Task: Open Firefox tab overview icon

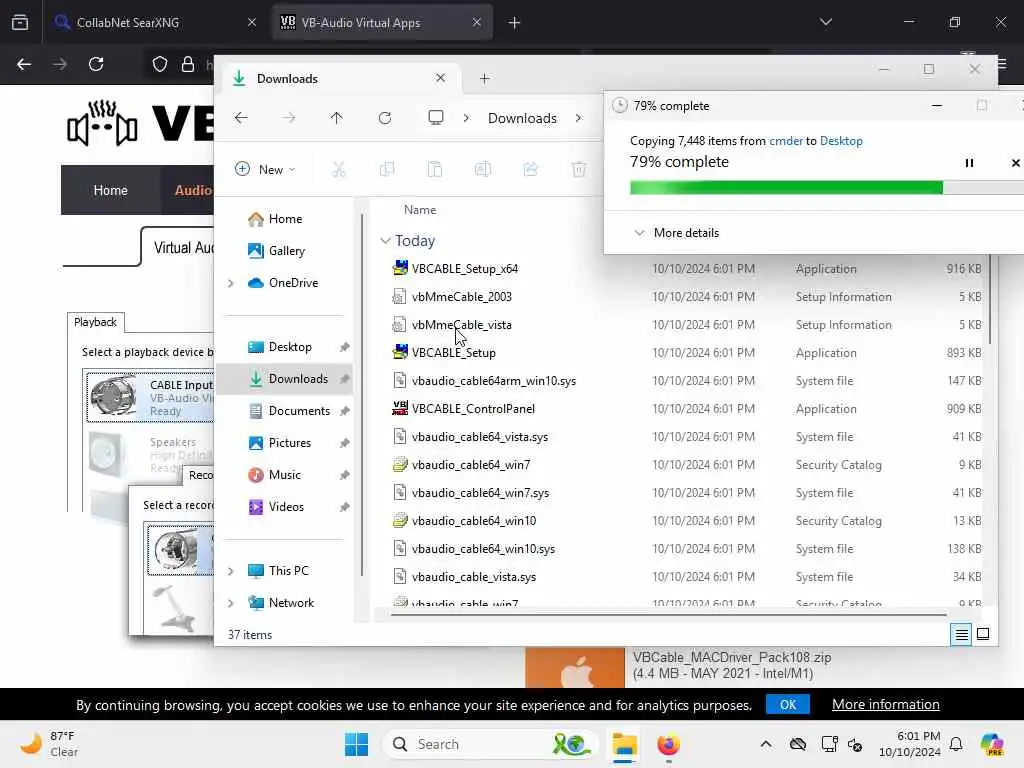Action: click(x=20, y=22)
